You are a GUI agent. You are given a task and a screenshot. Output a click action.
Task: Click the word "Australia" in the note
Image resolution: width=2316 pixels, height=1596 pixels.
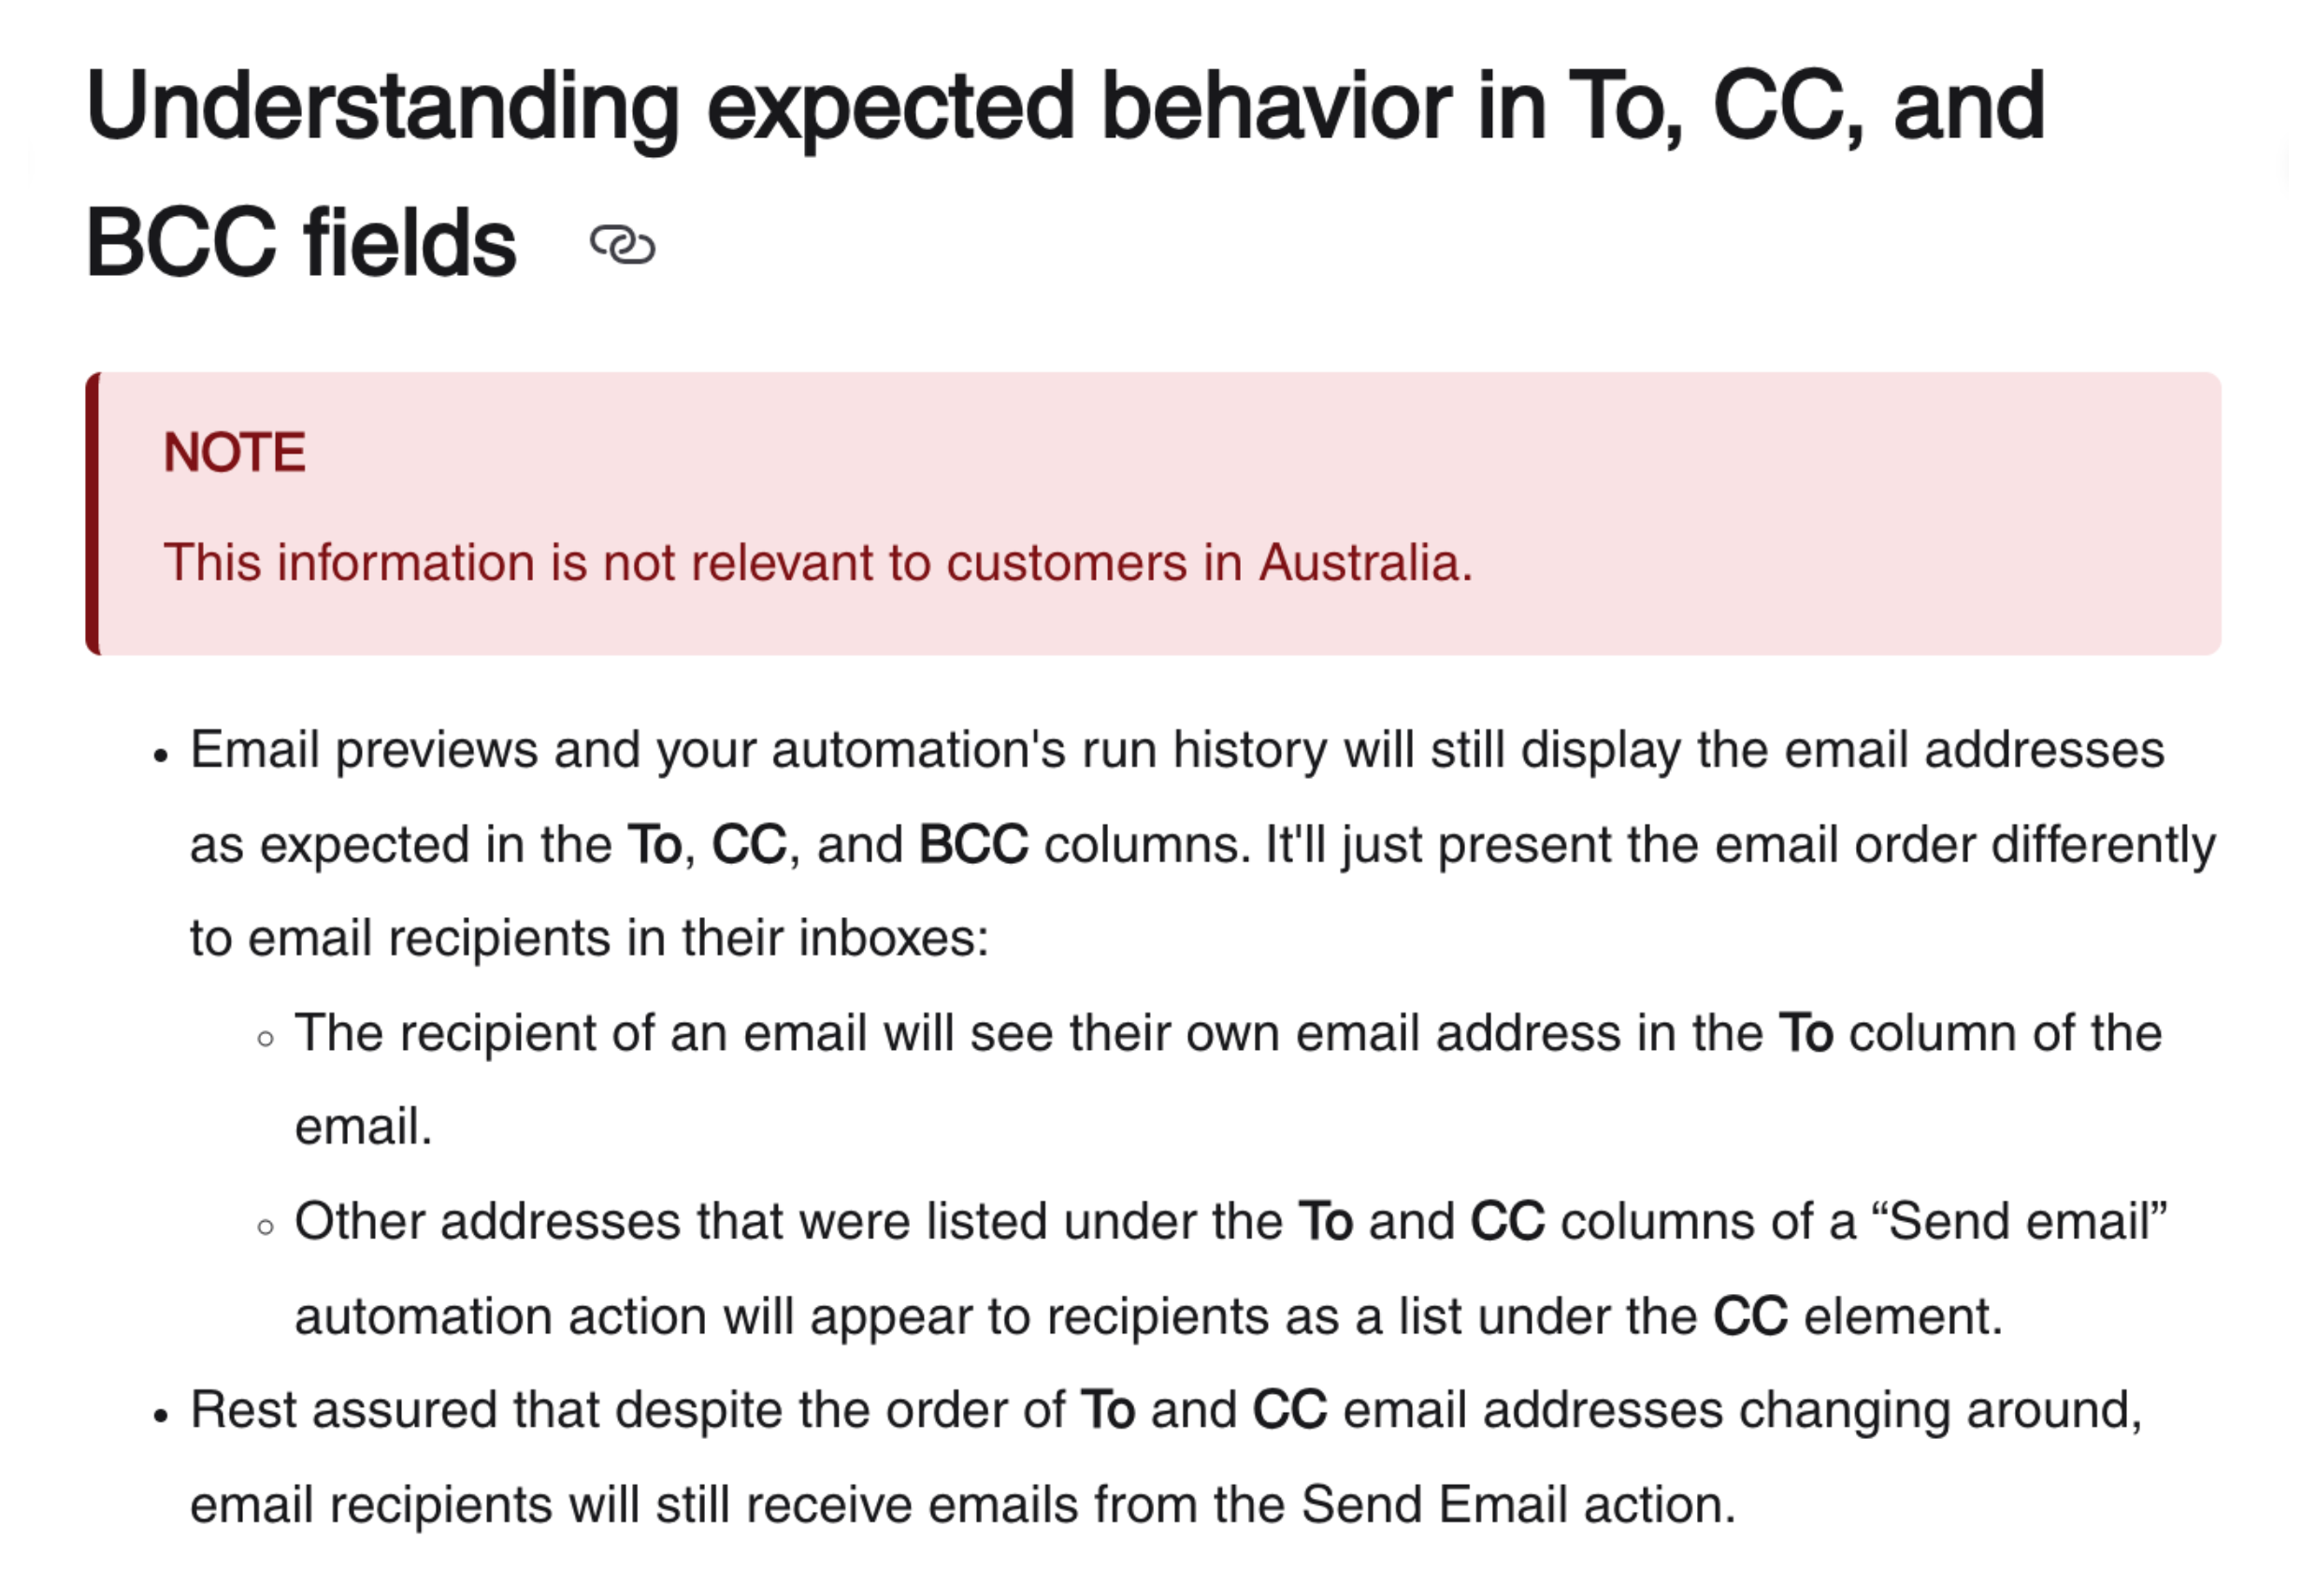(1359, 562)
